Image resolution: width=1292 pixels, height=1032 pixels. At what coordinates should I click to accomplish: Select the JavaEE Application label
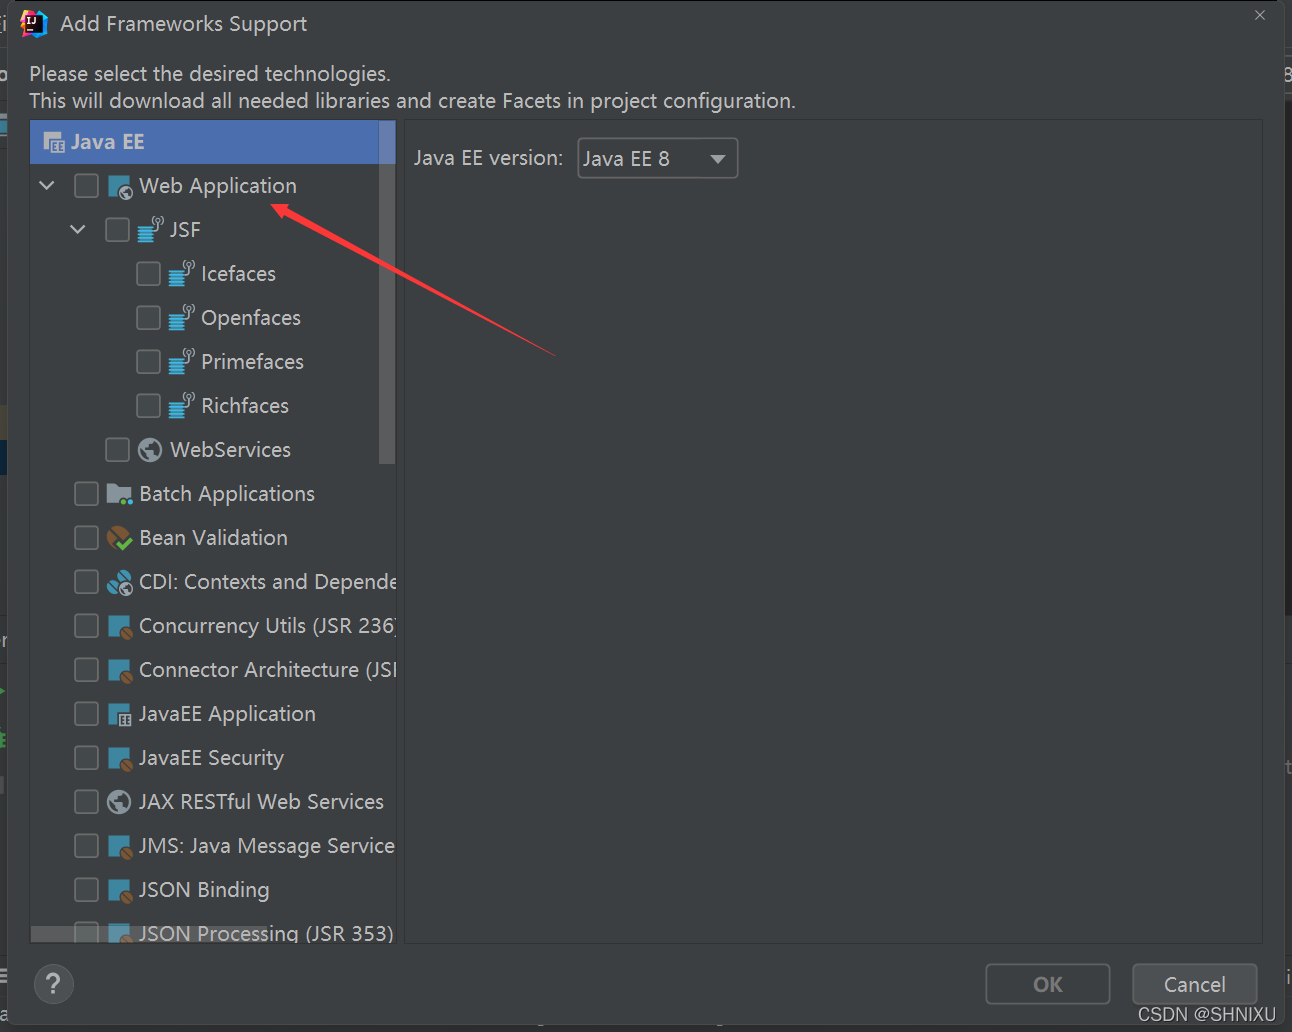pos(227,714)
